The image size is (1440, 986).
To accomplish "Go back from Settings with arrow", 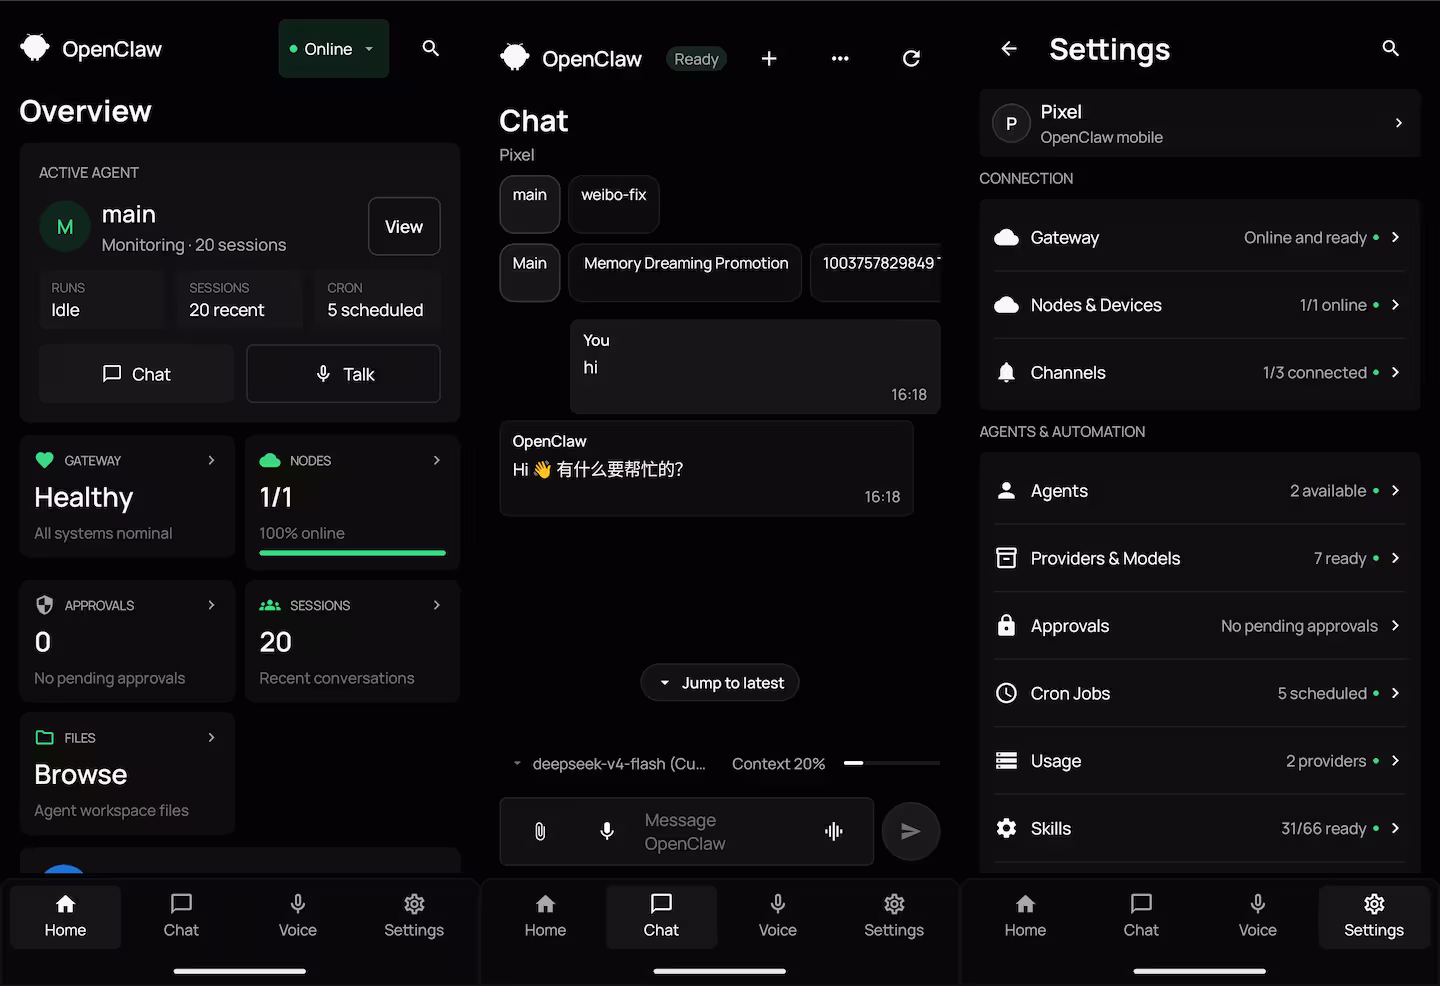I will [1009, 48].
